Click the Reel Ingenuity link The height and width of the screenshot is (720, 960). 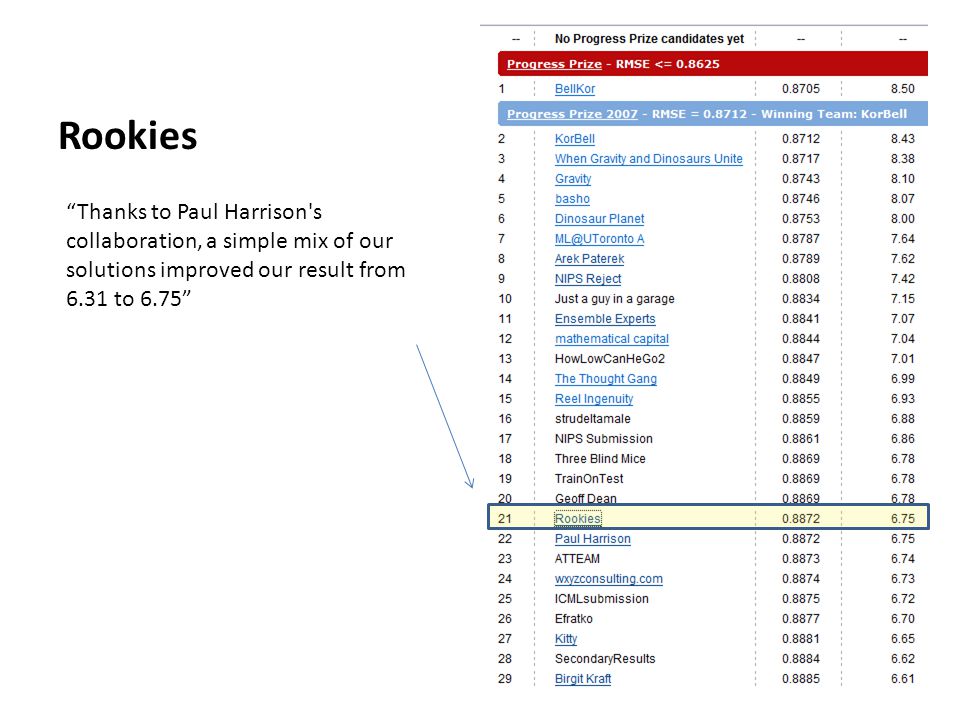[x=594, y=399]
